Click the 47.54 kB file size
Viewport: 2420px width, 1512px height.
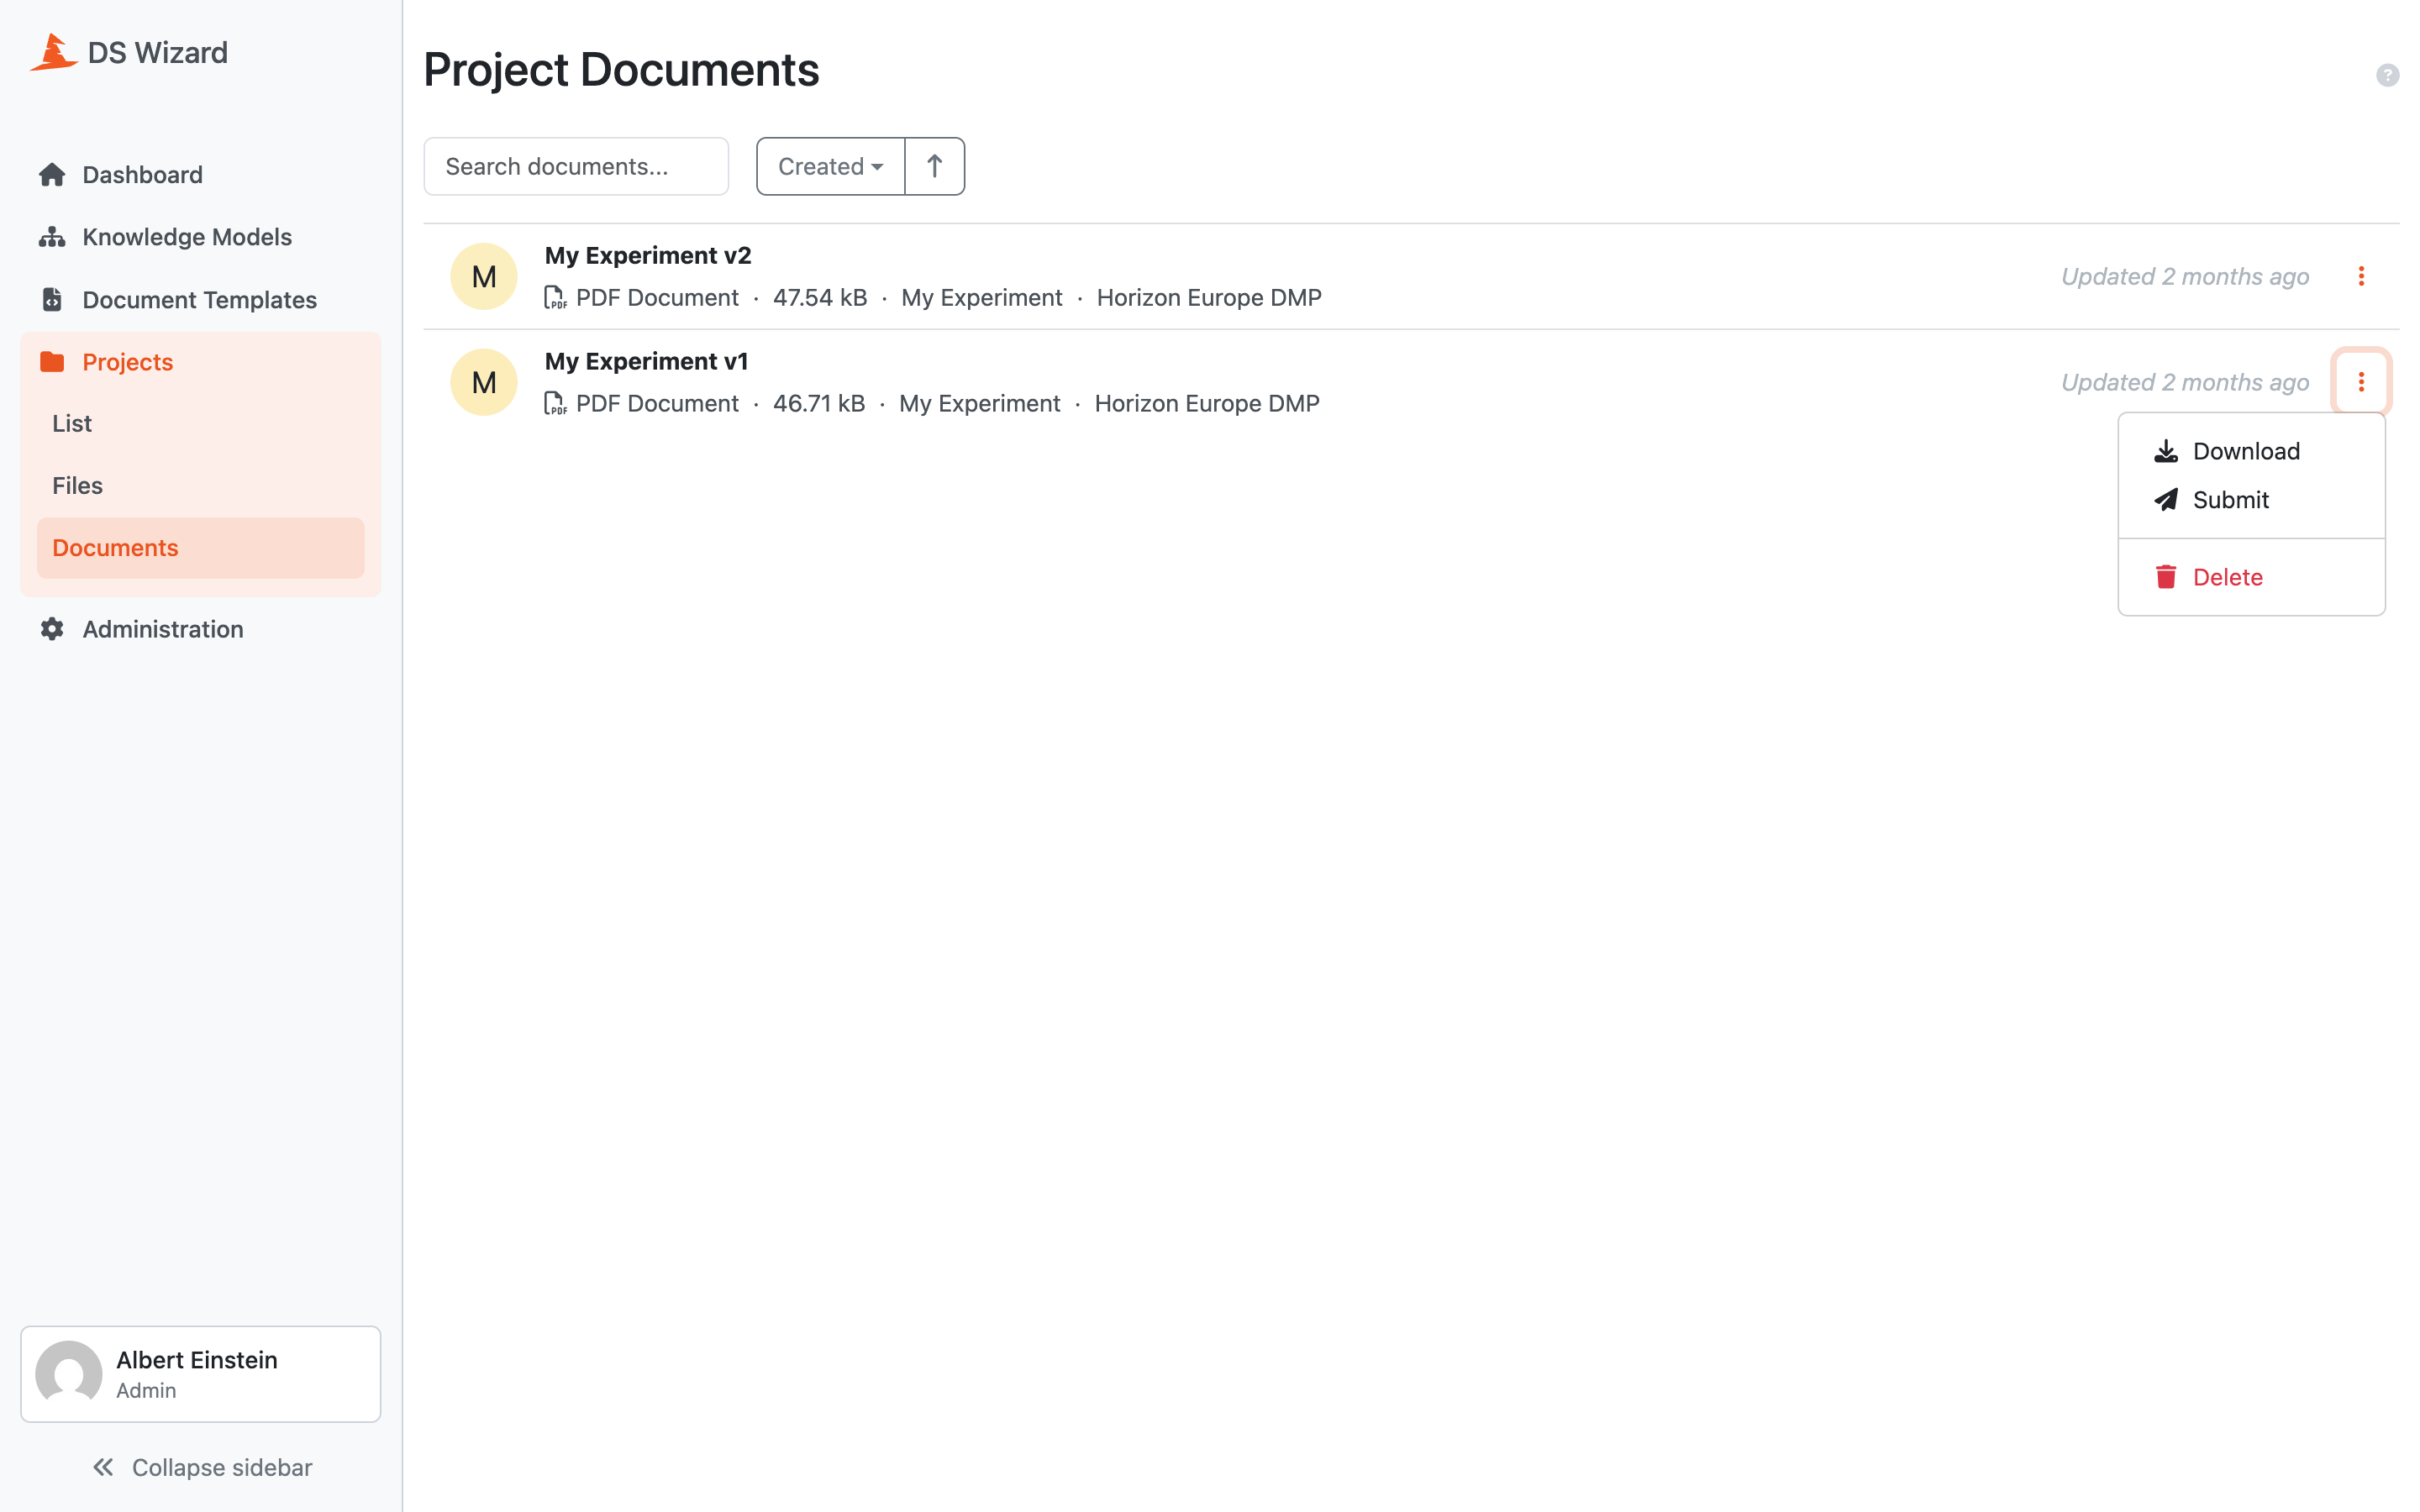click(820, 298)
